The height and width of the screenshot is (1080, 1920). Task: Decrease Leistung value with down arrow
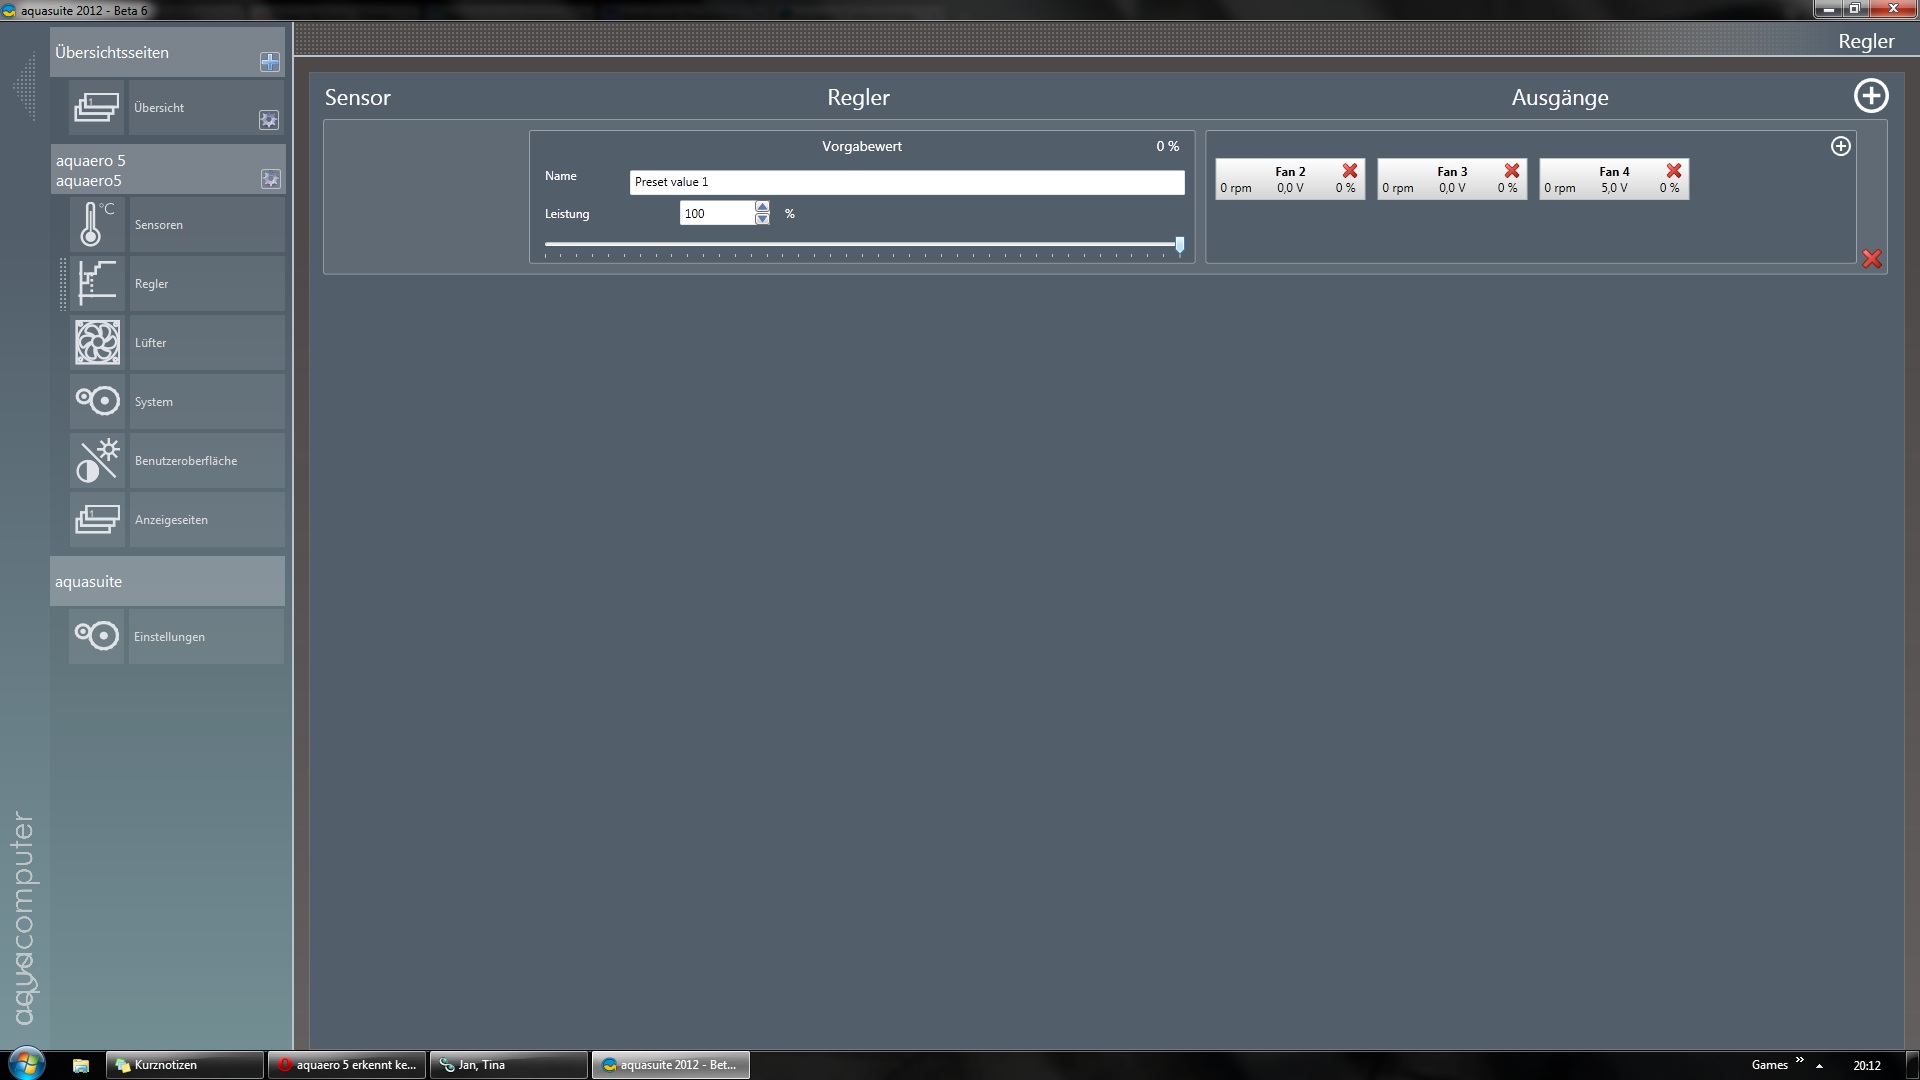pyautogui.click(x=762, y=219)
